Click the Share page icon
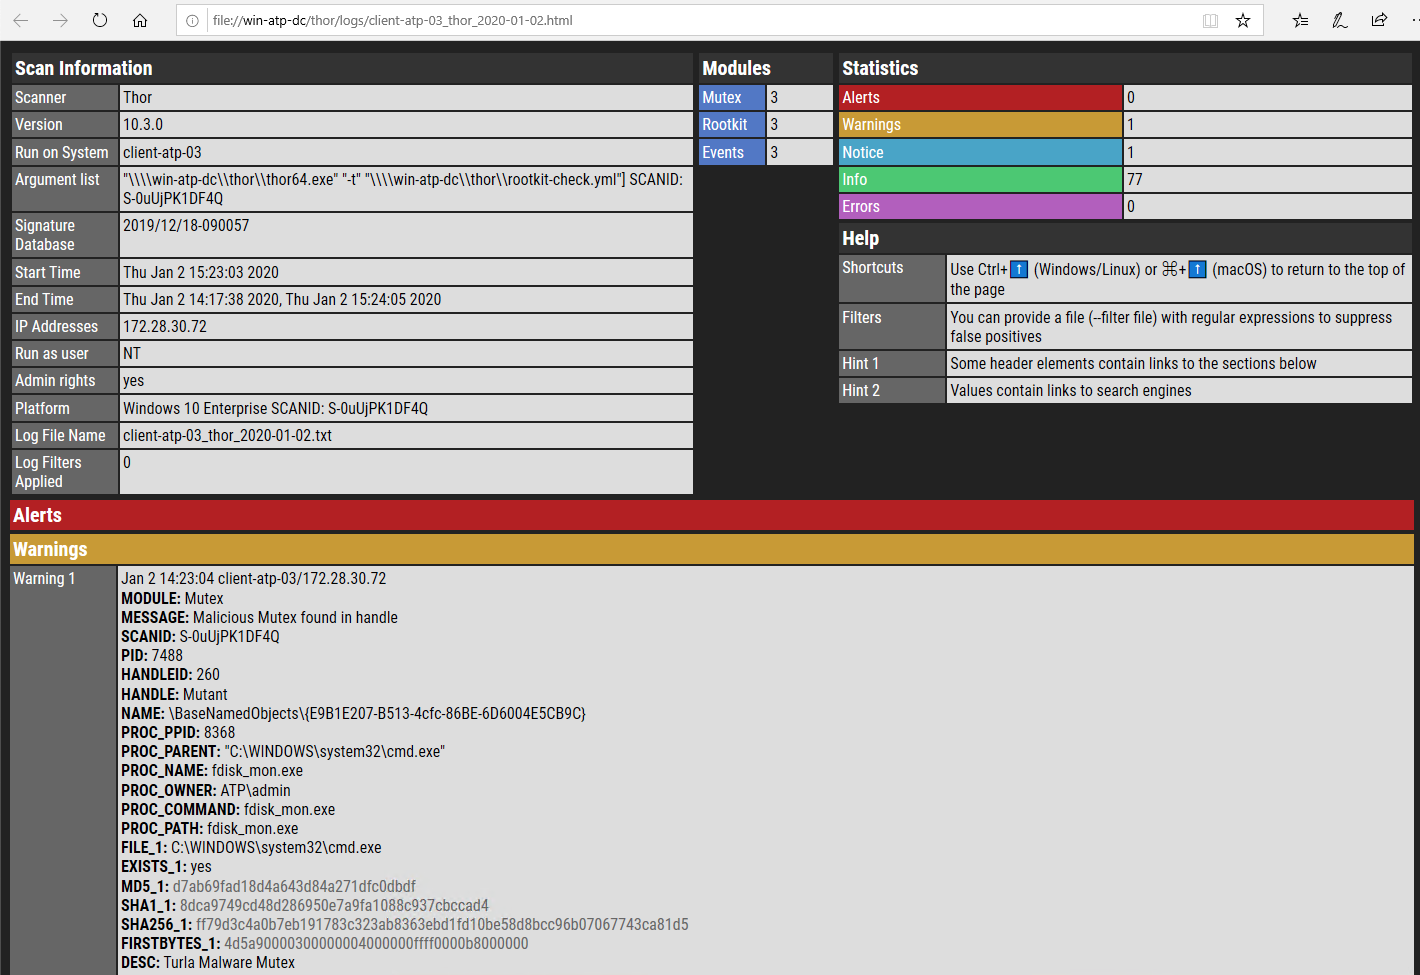 point(1380,20)
